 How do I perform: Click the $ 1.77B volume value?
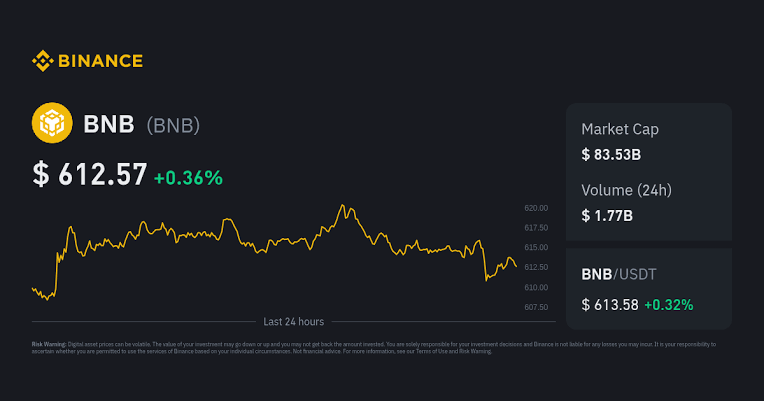point(607,215)
